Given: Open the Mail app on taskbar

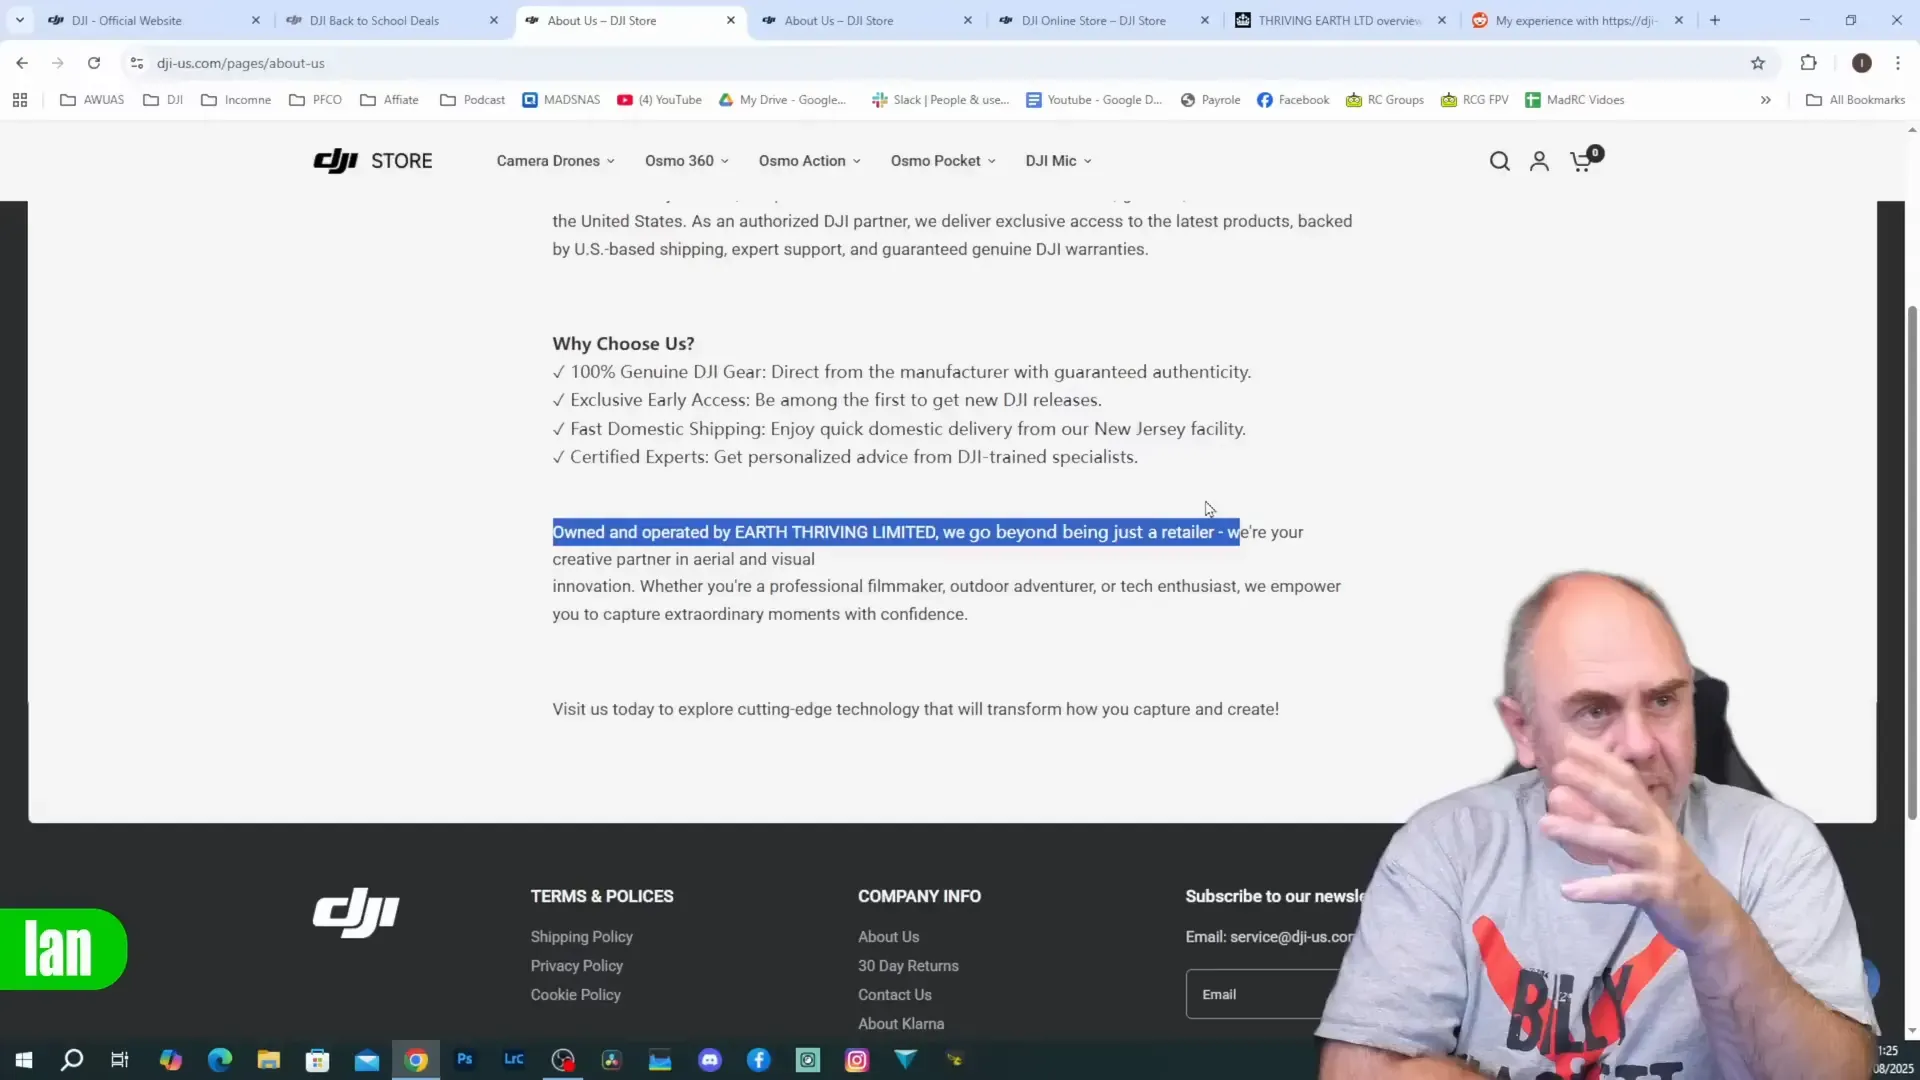Looking at the screenshot, I should [x=367, y=1060].
